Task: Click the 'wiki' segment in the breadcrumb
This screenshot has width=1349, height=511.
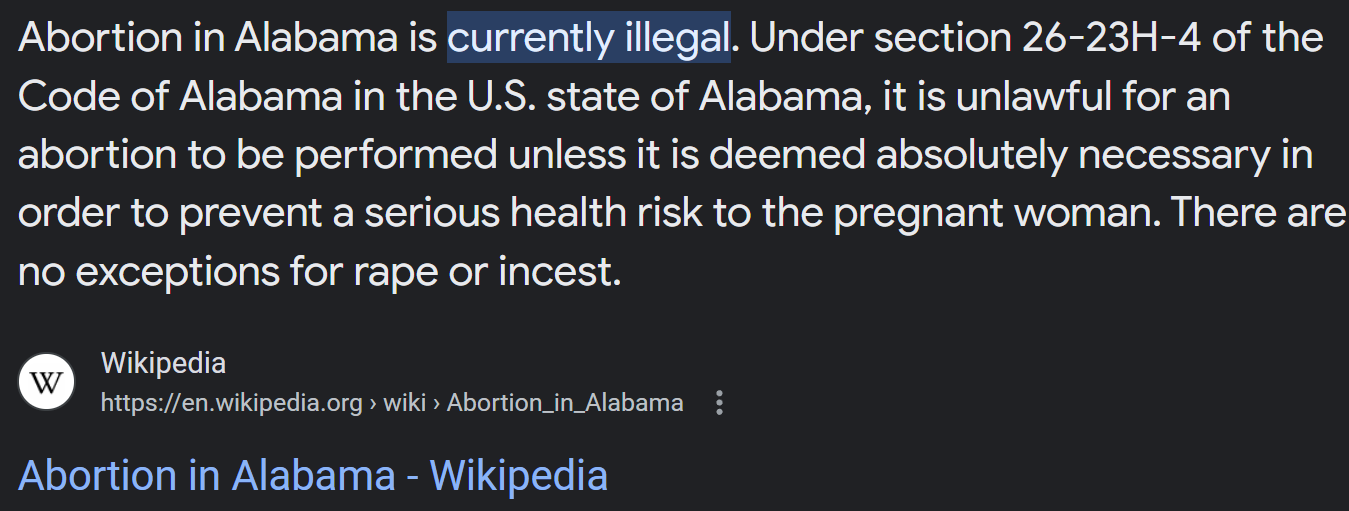Action: 404,403
